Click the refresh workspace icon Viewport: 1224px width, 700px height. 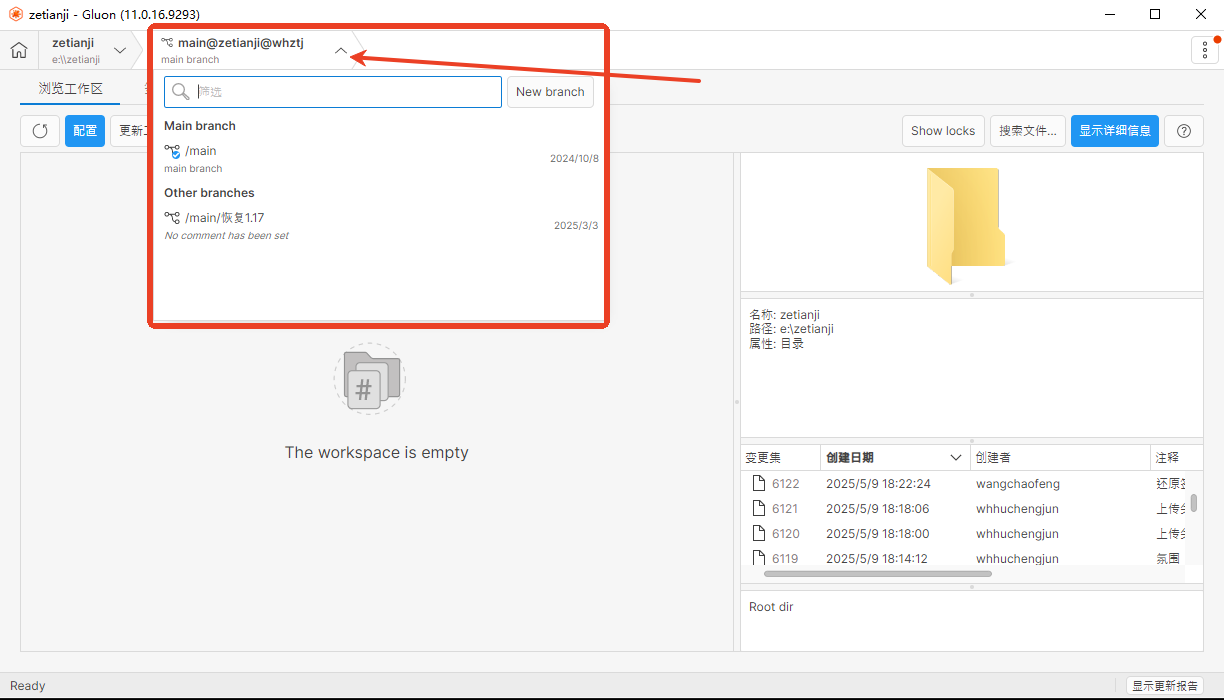click(40, 131)
